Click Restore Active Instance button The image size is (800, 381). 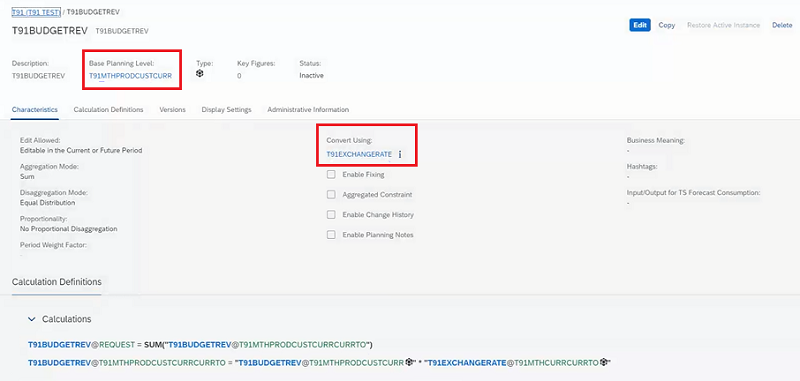[x=723, y=25]
